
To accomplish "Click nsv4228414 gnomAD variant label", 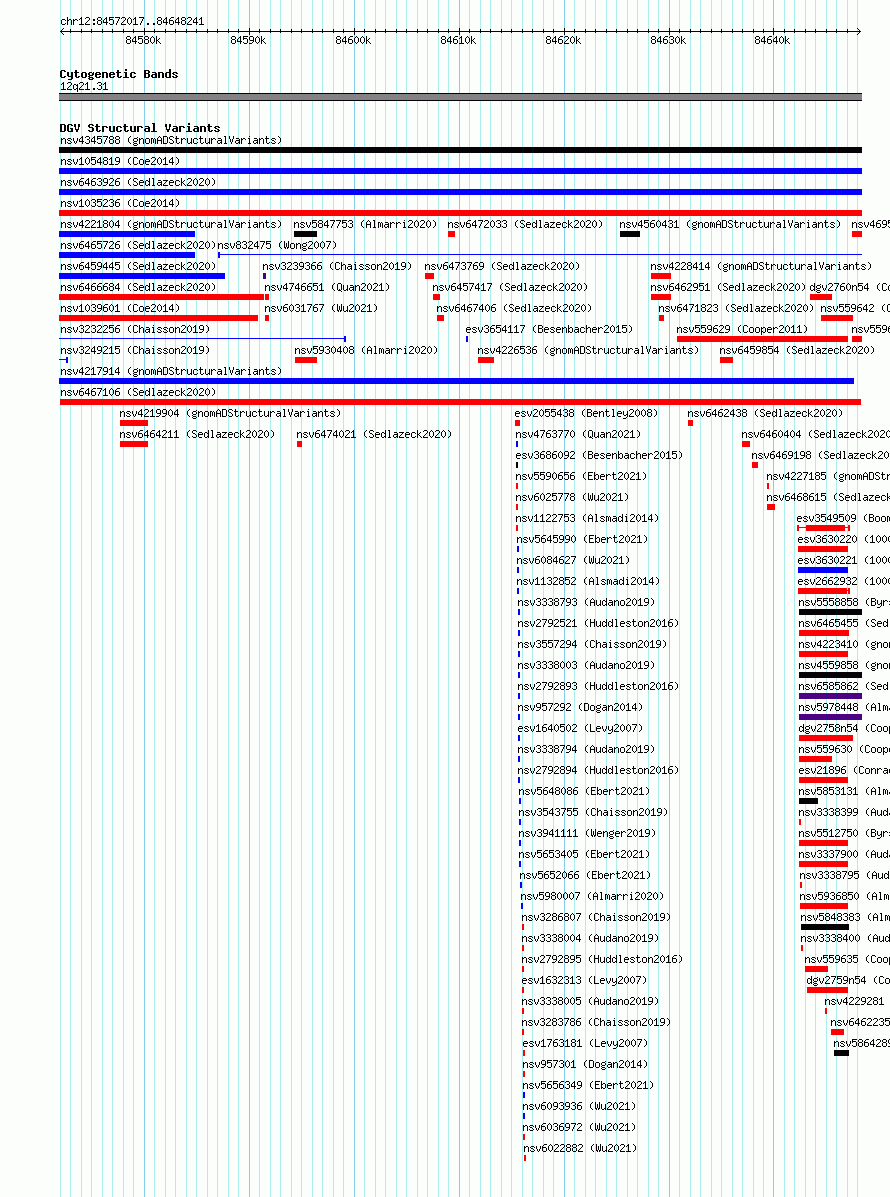I will coord(761,266).
